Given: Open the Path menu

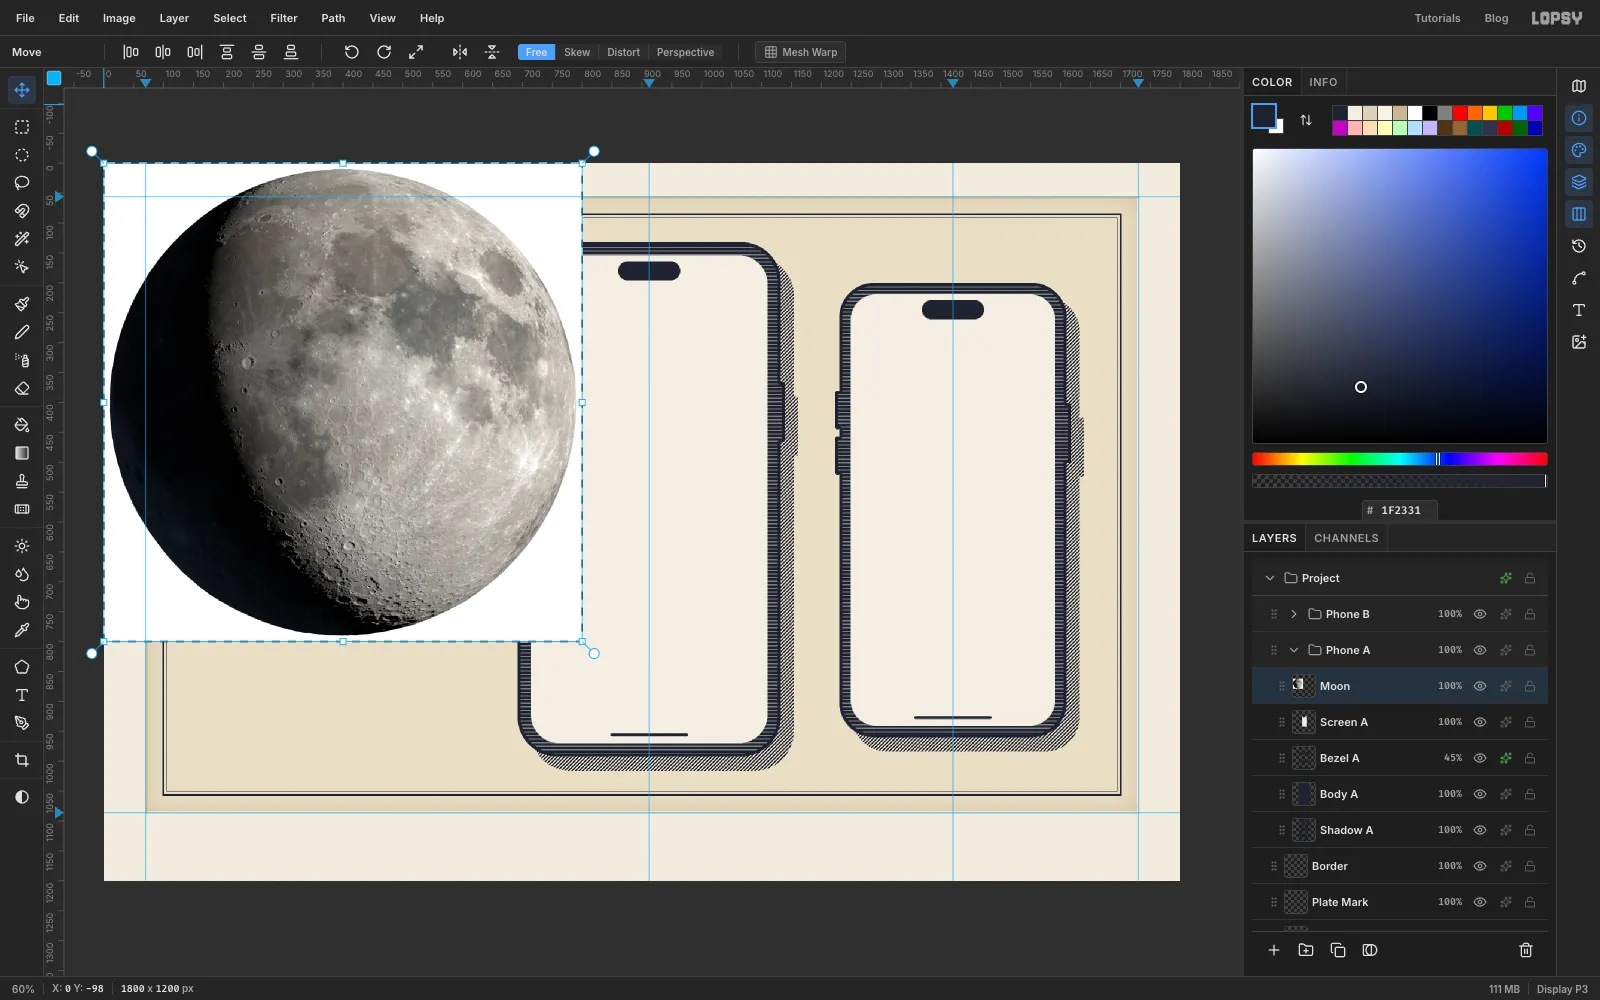Looking at the screenshot, I should coord(333,18).
